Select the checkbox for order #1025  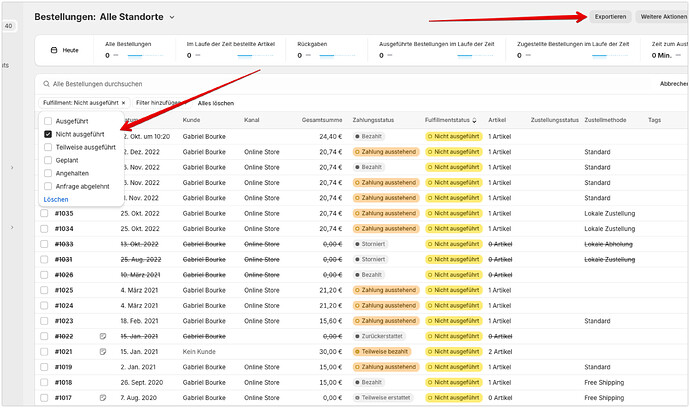pyautogui.click(x=44, y=290)
